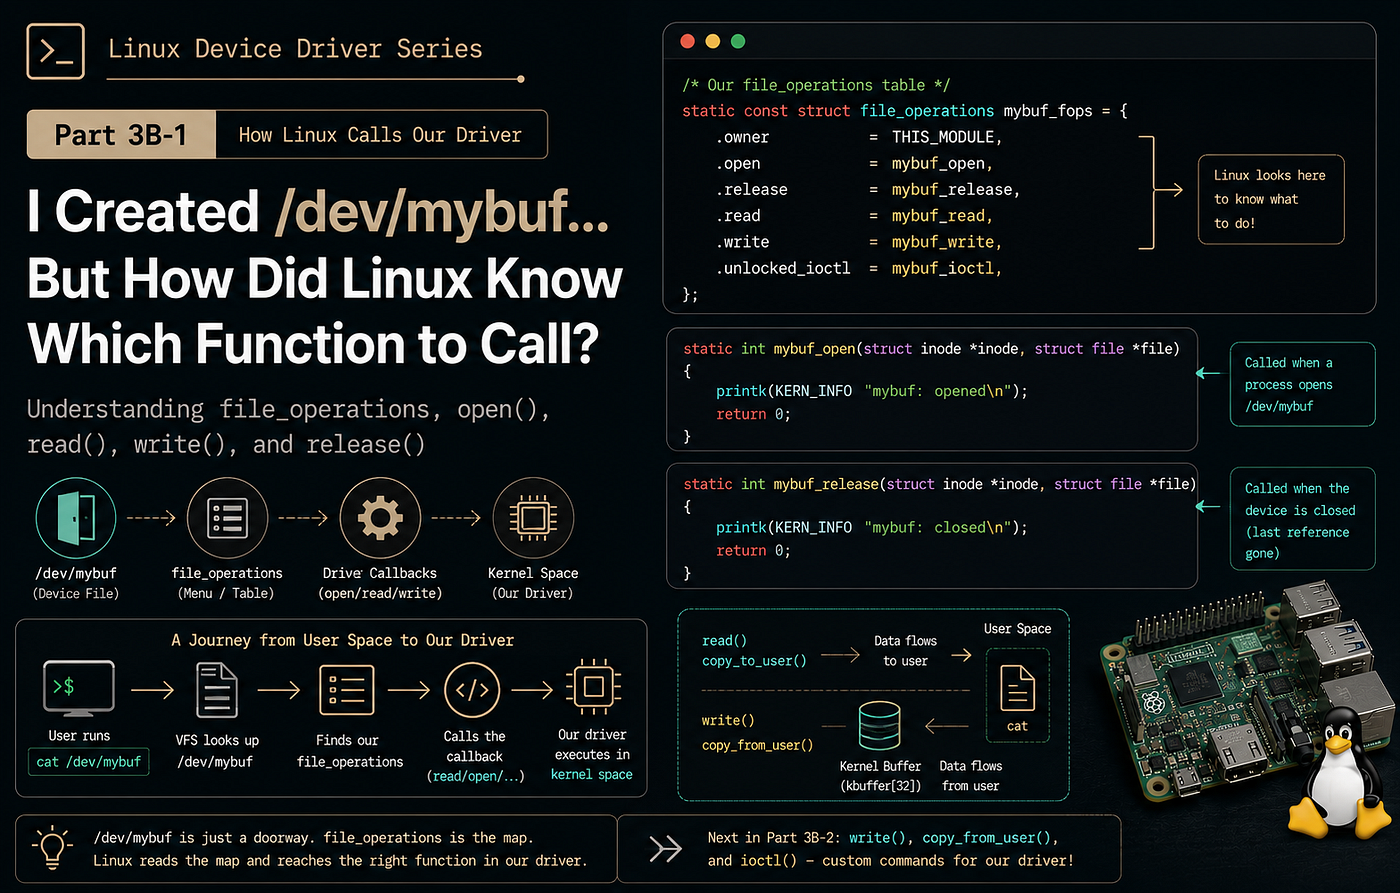Click the green dot in code window
1400x893 pixels.
738,42
